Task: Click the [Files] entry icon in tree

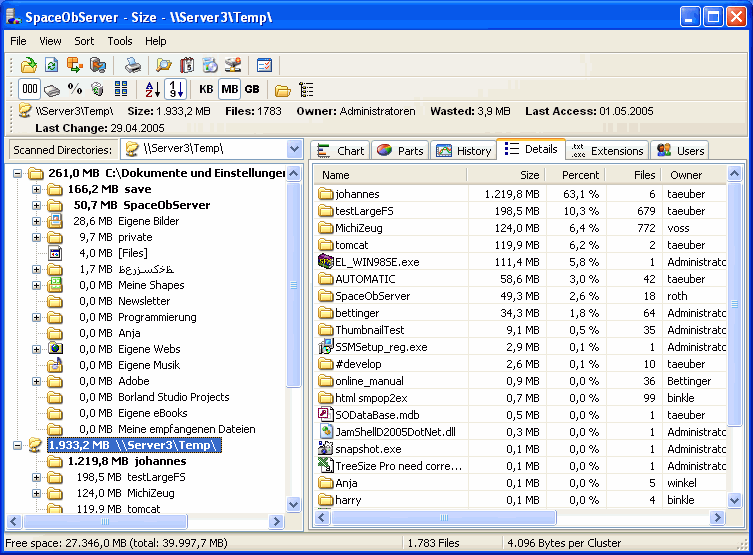Action: pyautogui.click(x=55, y=253)
